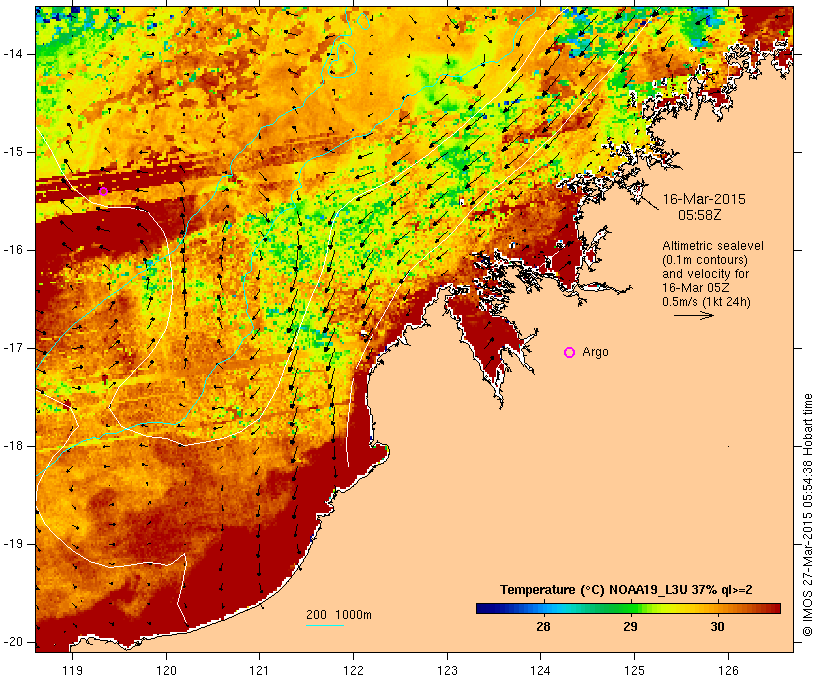Click the -14 latitude axis label
820x680 pixels.
click(12, 54)
